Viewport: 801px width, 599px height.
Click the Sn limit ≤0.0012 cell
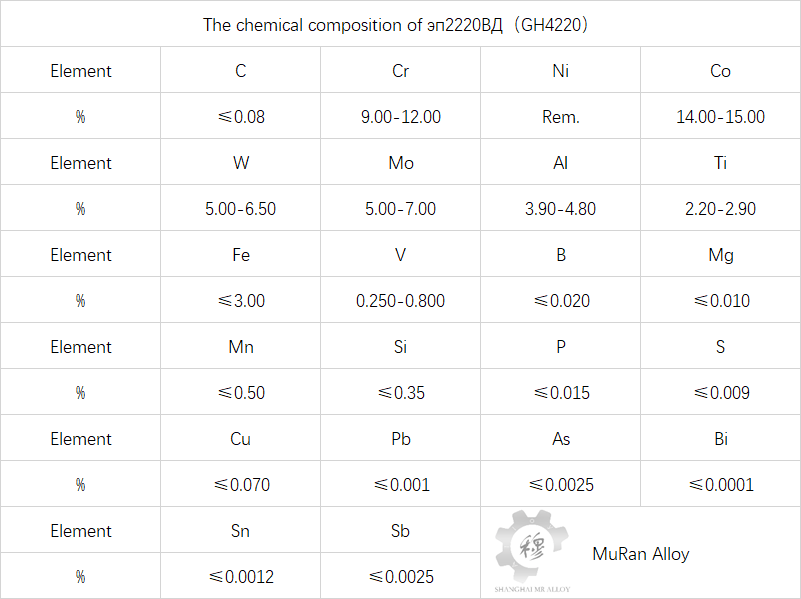tap(240, 577)
